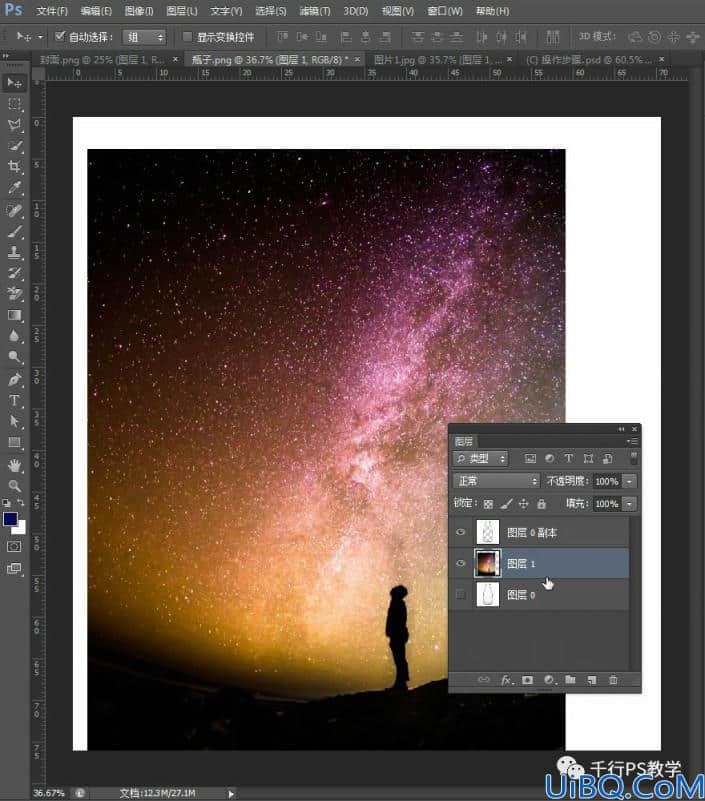Toggle lock transparent pixels
This screenshot has width=705, height=801.
pos(488,504)
